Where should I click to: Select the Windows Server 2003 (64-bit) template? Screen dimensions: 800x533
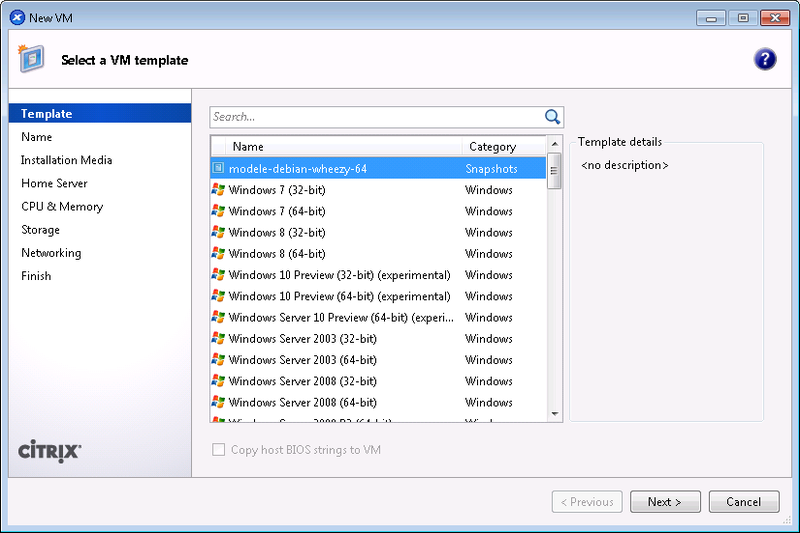[378, 360]
